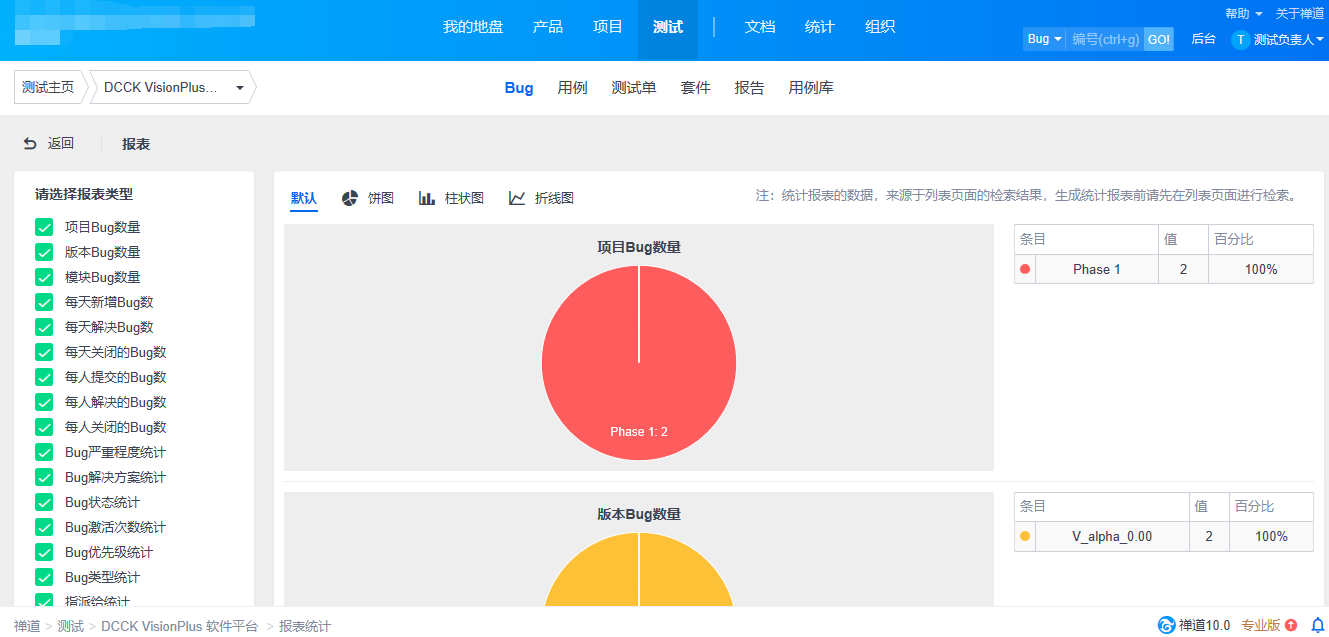Toggle the Bug状态统计 checkbox

pos(44,503)
